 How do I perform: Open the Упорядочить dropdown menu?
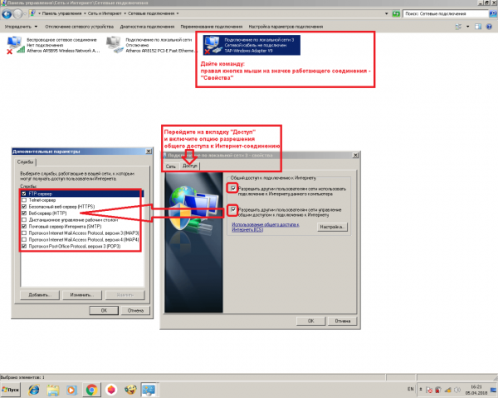coord(21,27)
